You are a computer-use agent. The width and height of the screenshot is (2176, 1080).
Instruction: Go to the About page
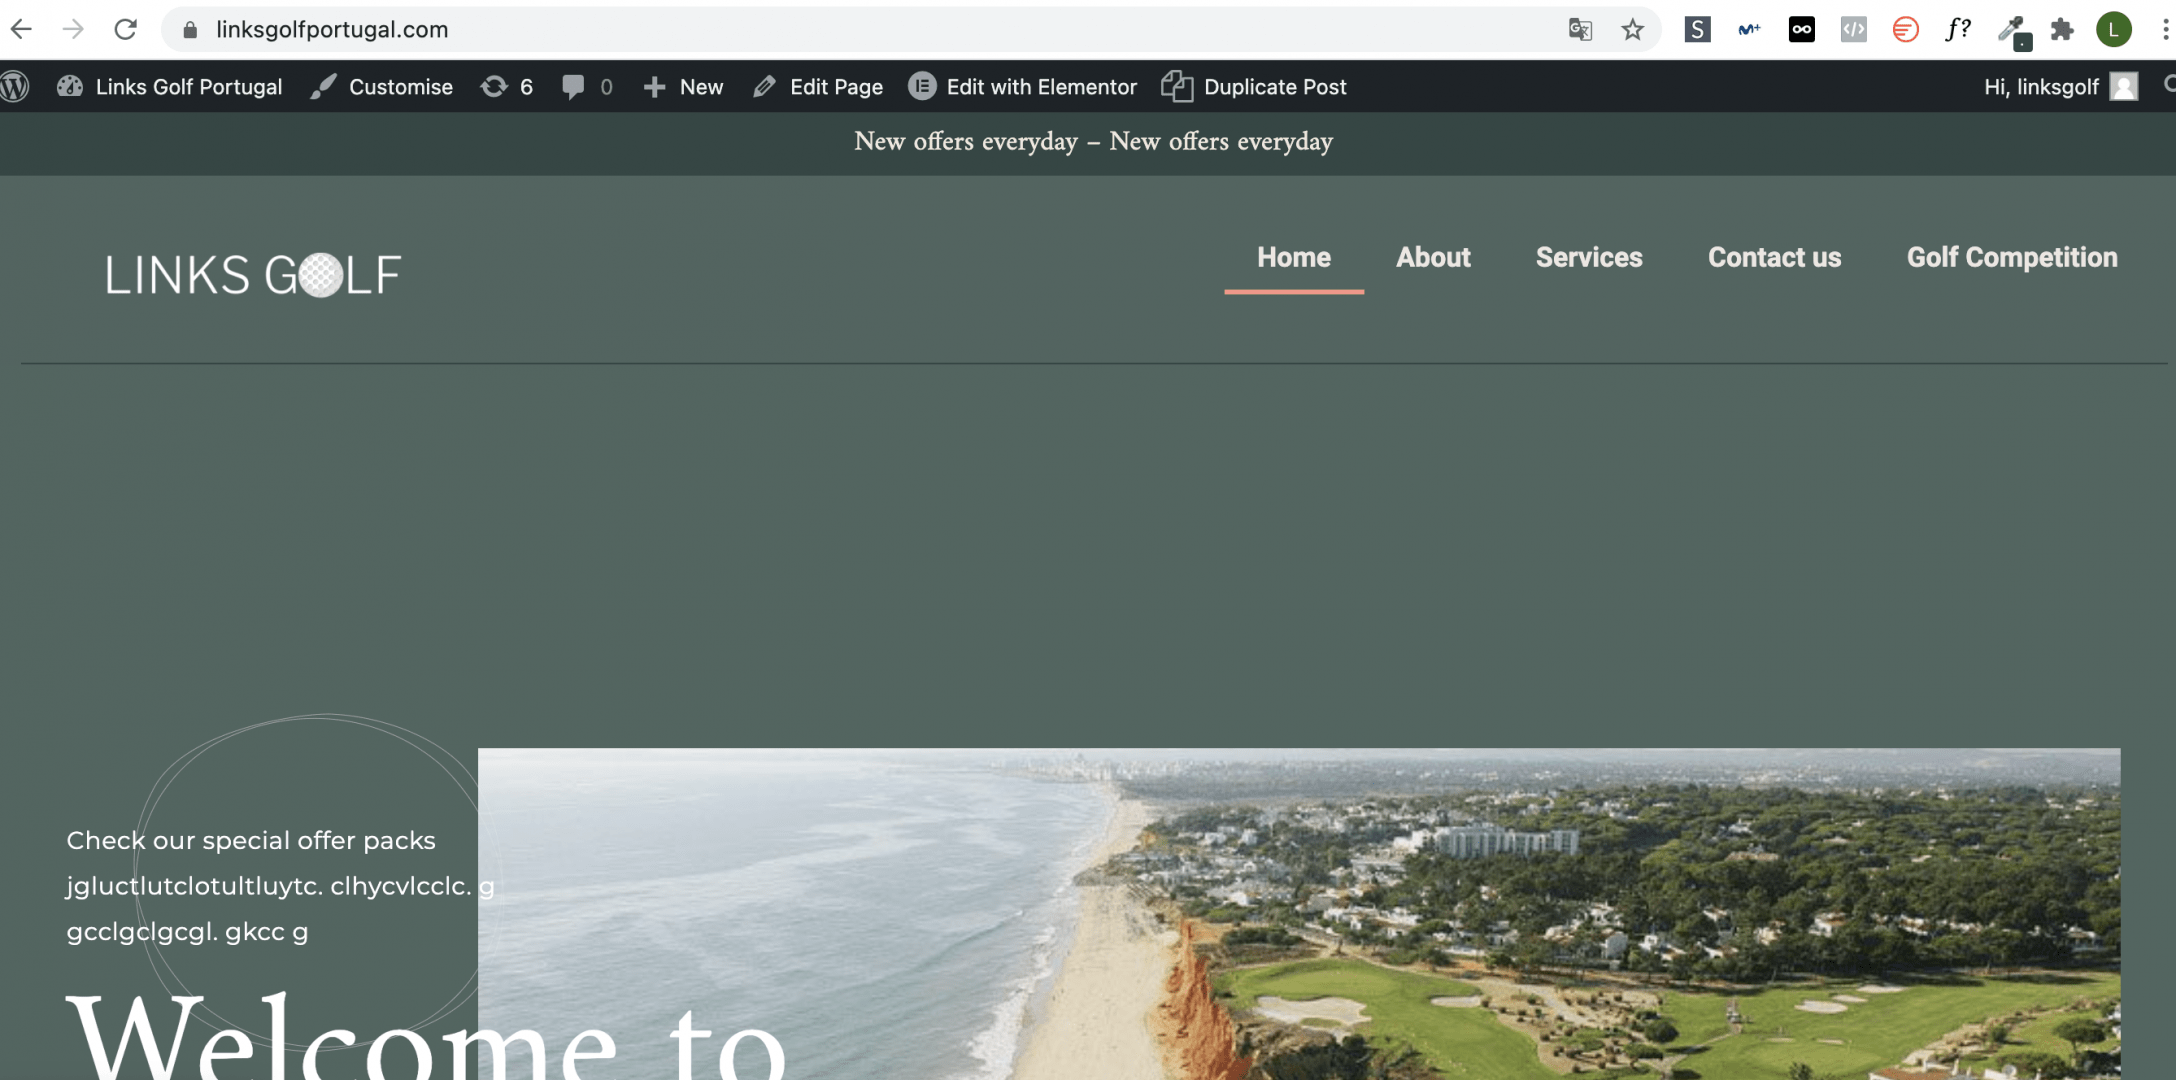(x=1433, y=258)
